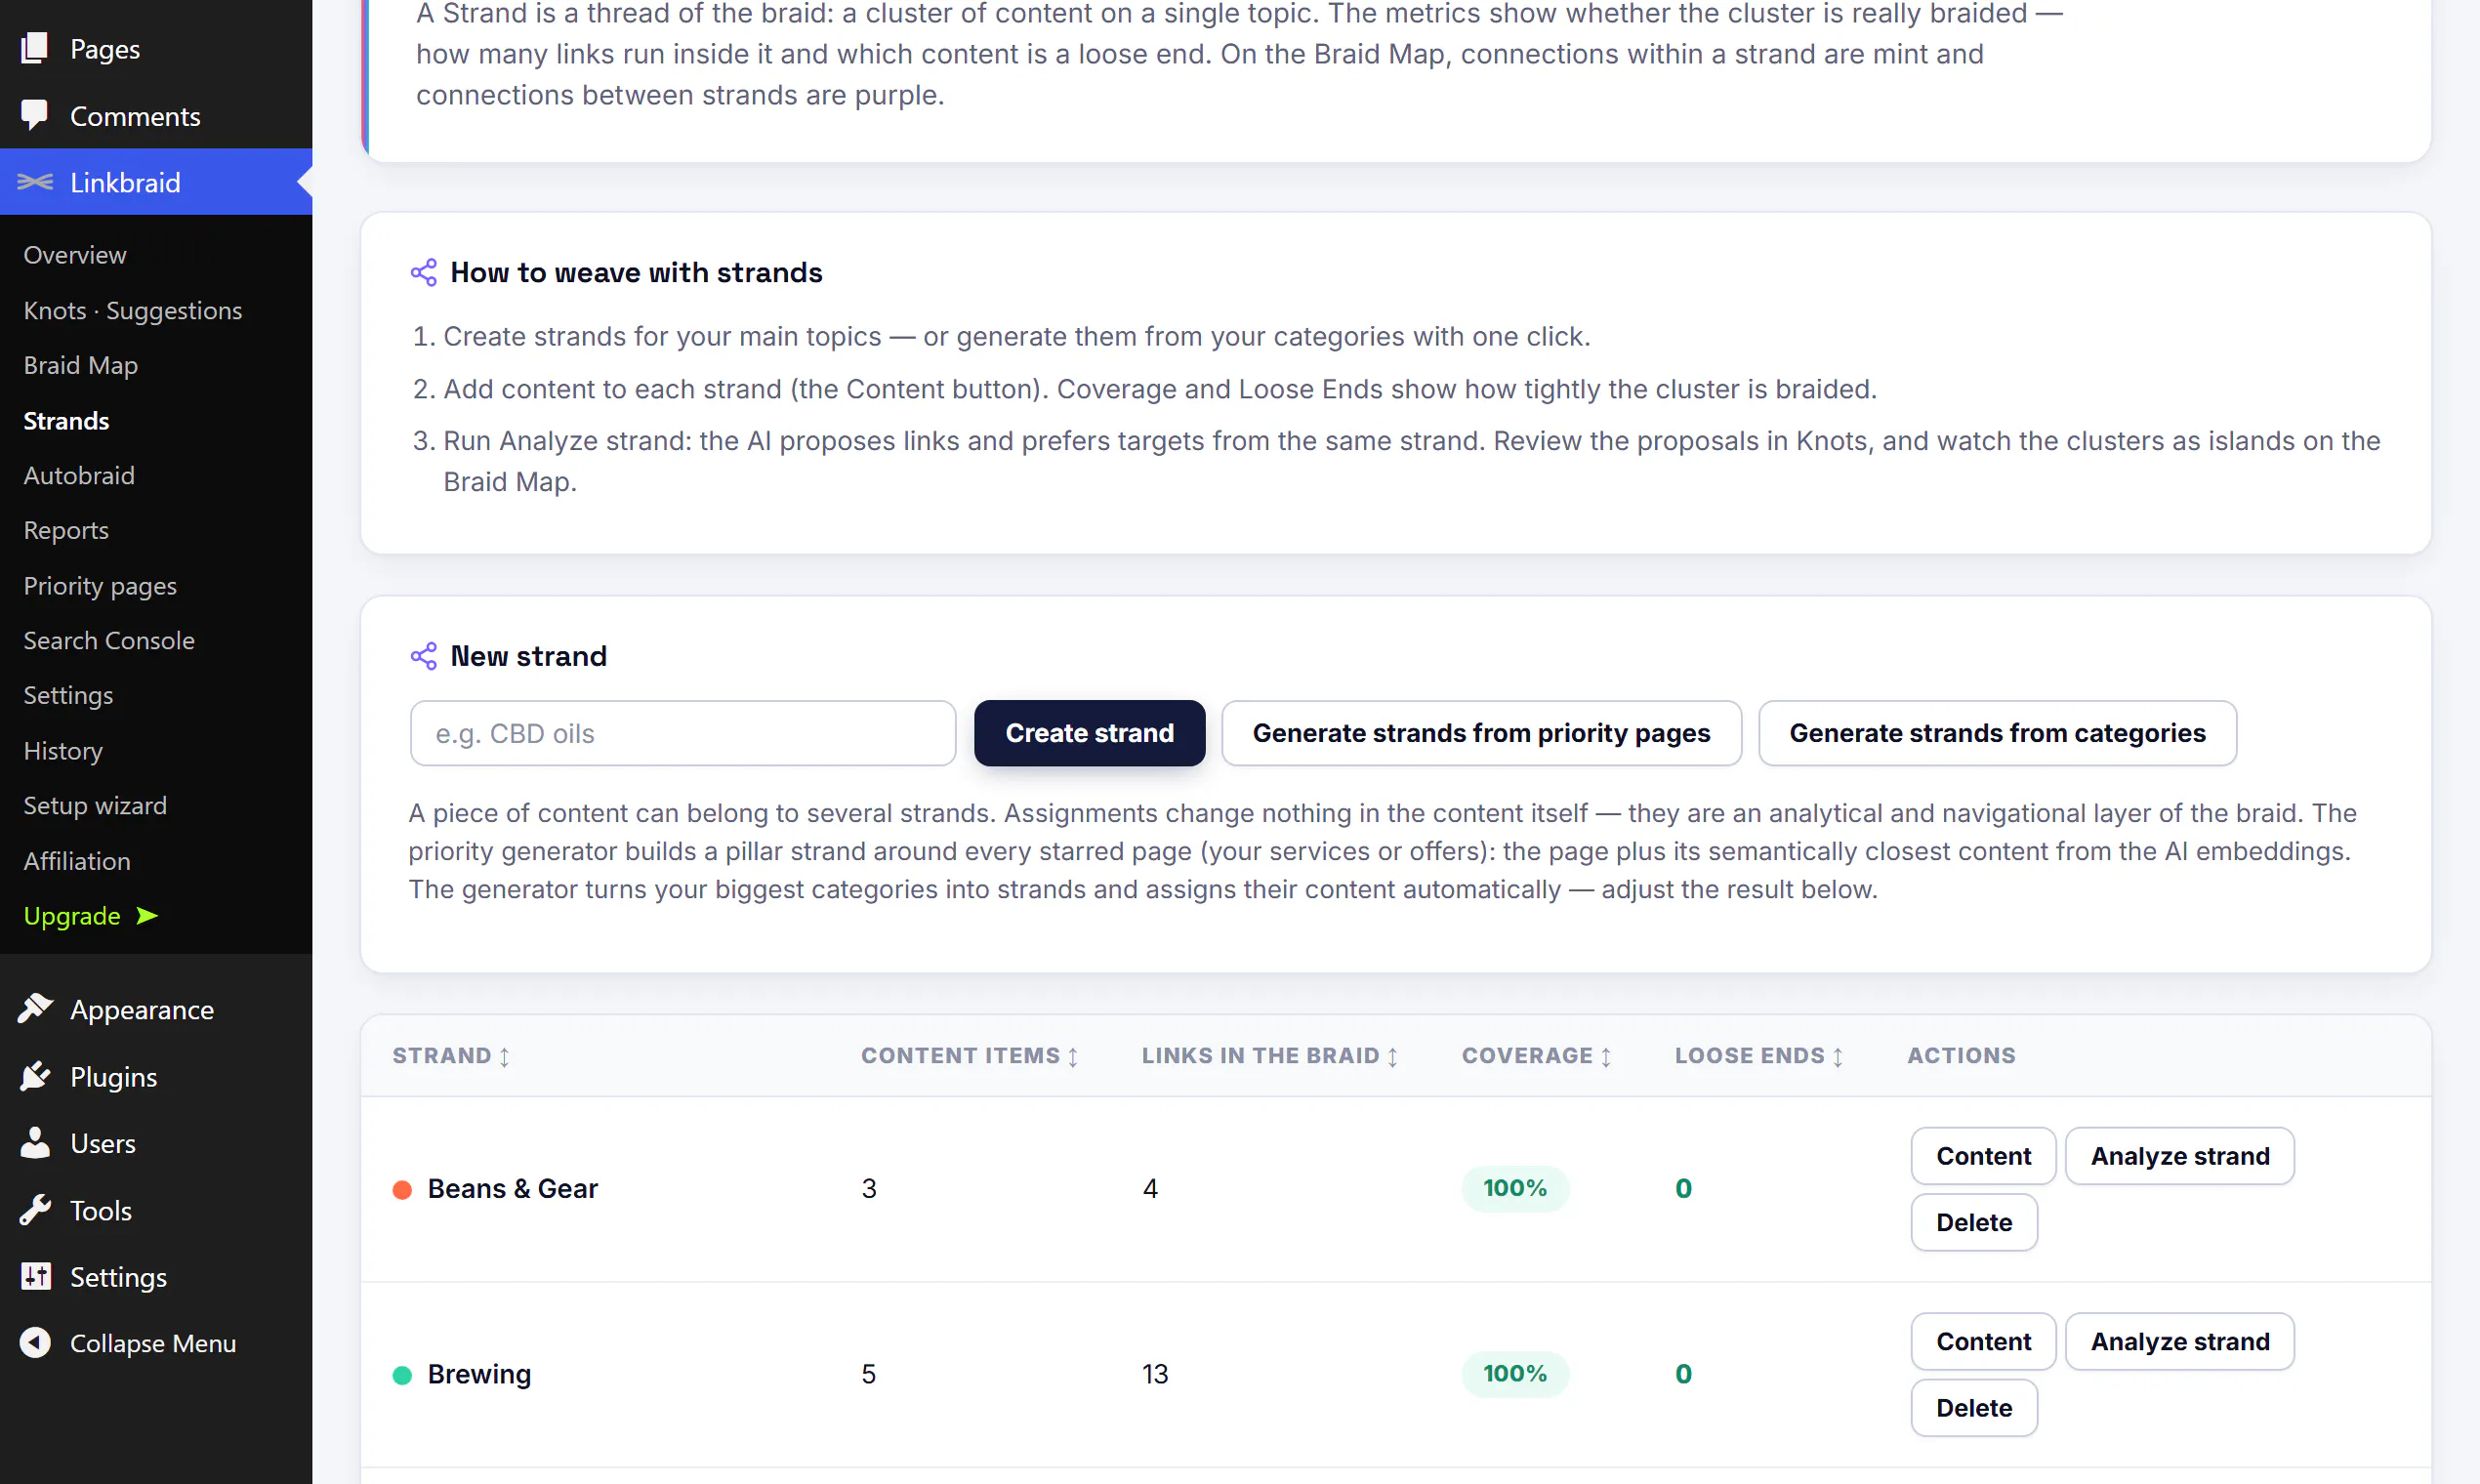Sort table by Coverage column
Viewport: 2480px width, 1484px height.
pyautogui.click(x=1536, y=1056)
